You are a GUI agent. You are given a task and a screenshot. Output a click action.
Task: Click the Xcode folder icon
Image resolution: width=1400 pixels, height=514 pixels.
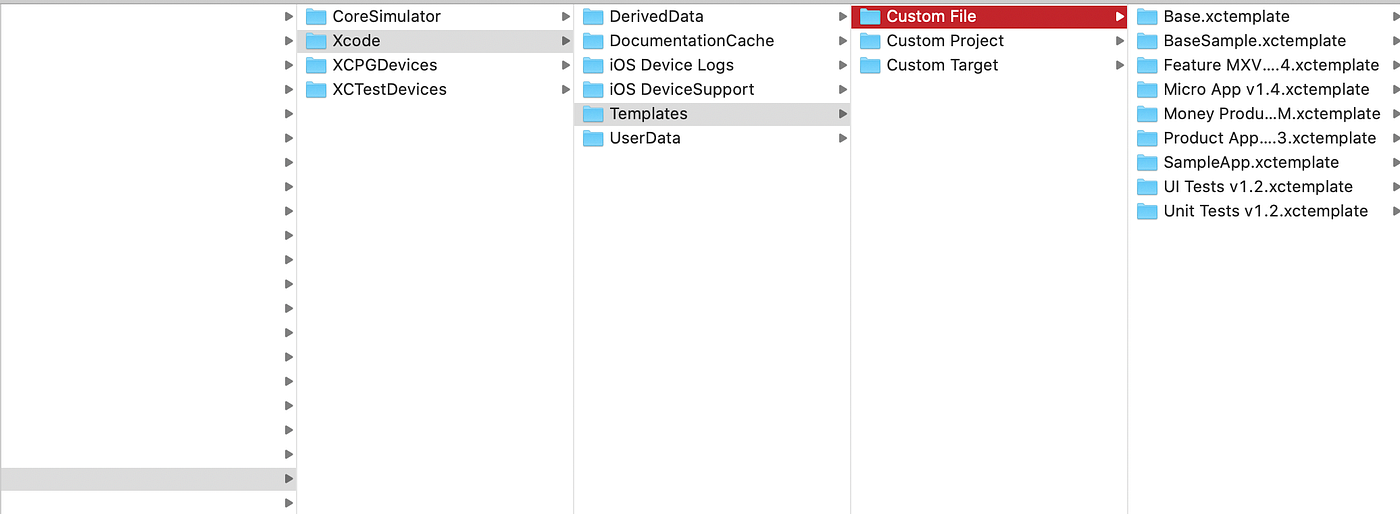coord(316,41)
